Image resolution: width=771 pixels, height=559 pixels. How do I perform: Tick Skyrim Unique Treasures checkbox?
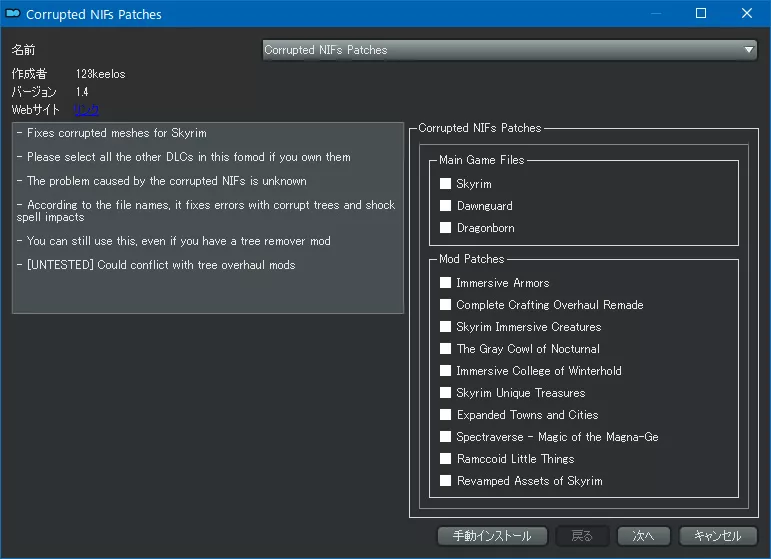(x=445, y=393)
